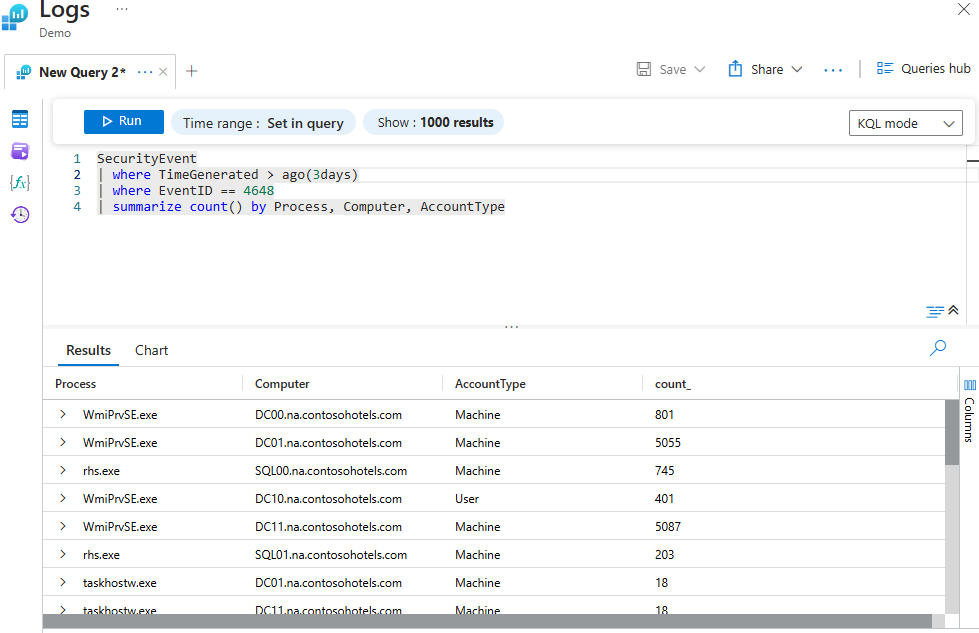Open Queries hub

(x=923, y=69)
